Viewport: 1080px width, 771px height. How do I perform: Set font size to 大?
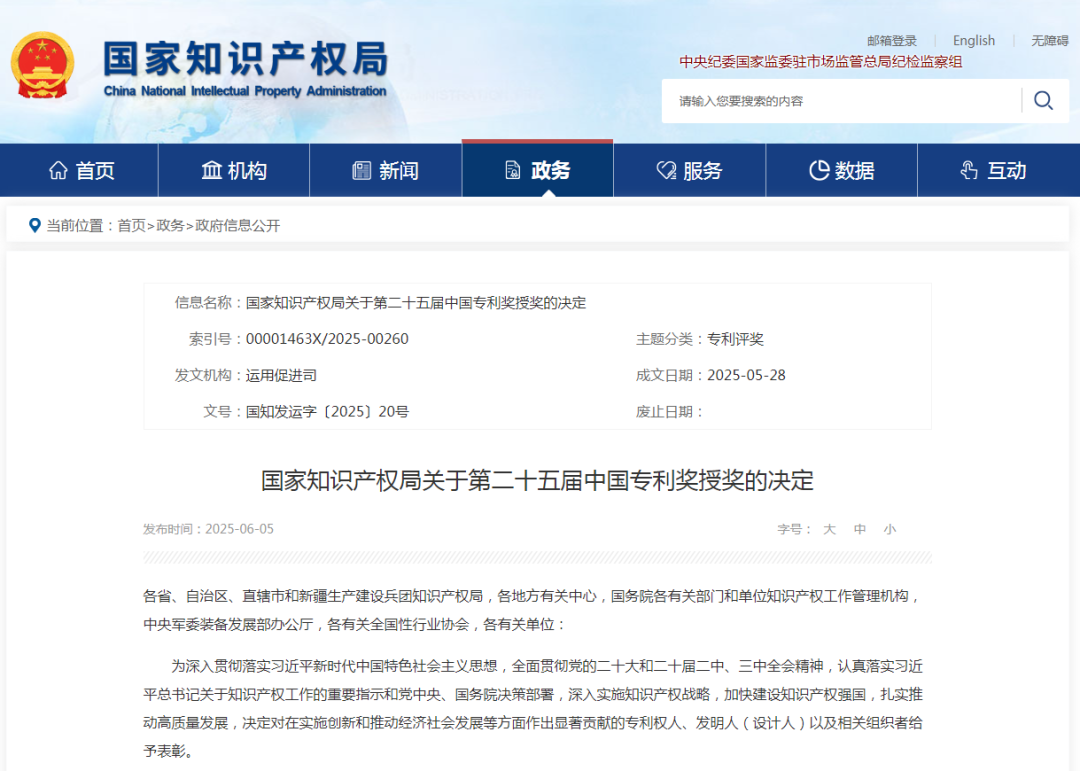coord(829,529)
